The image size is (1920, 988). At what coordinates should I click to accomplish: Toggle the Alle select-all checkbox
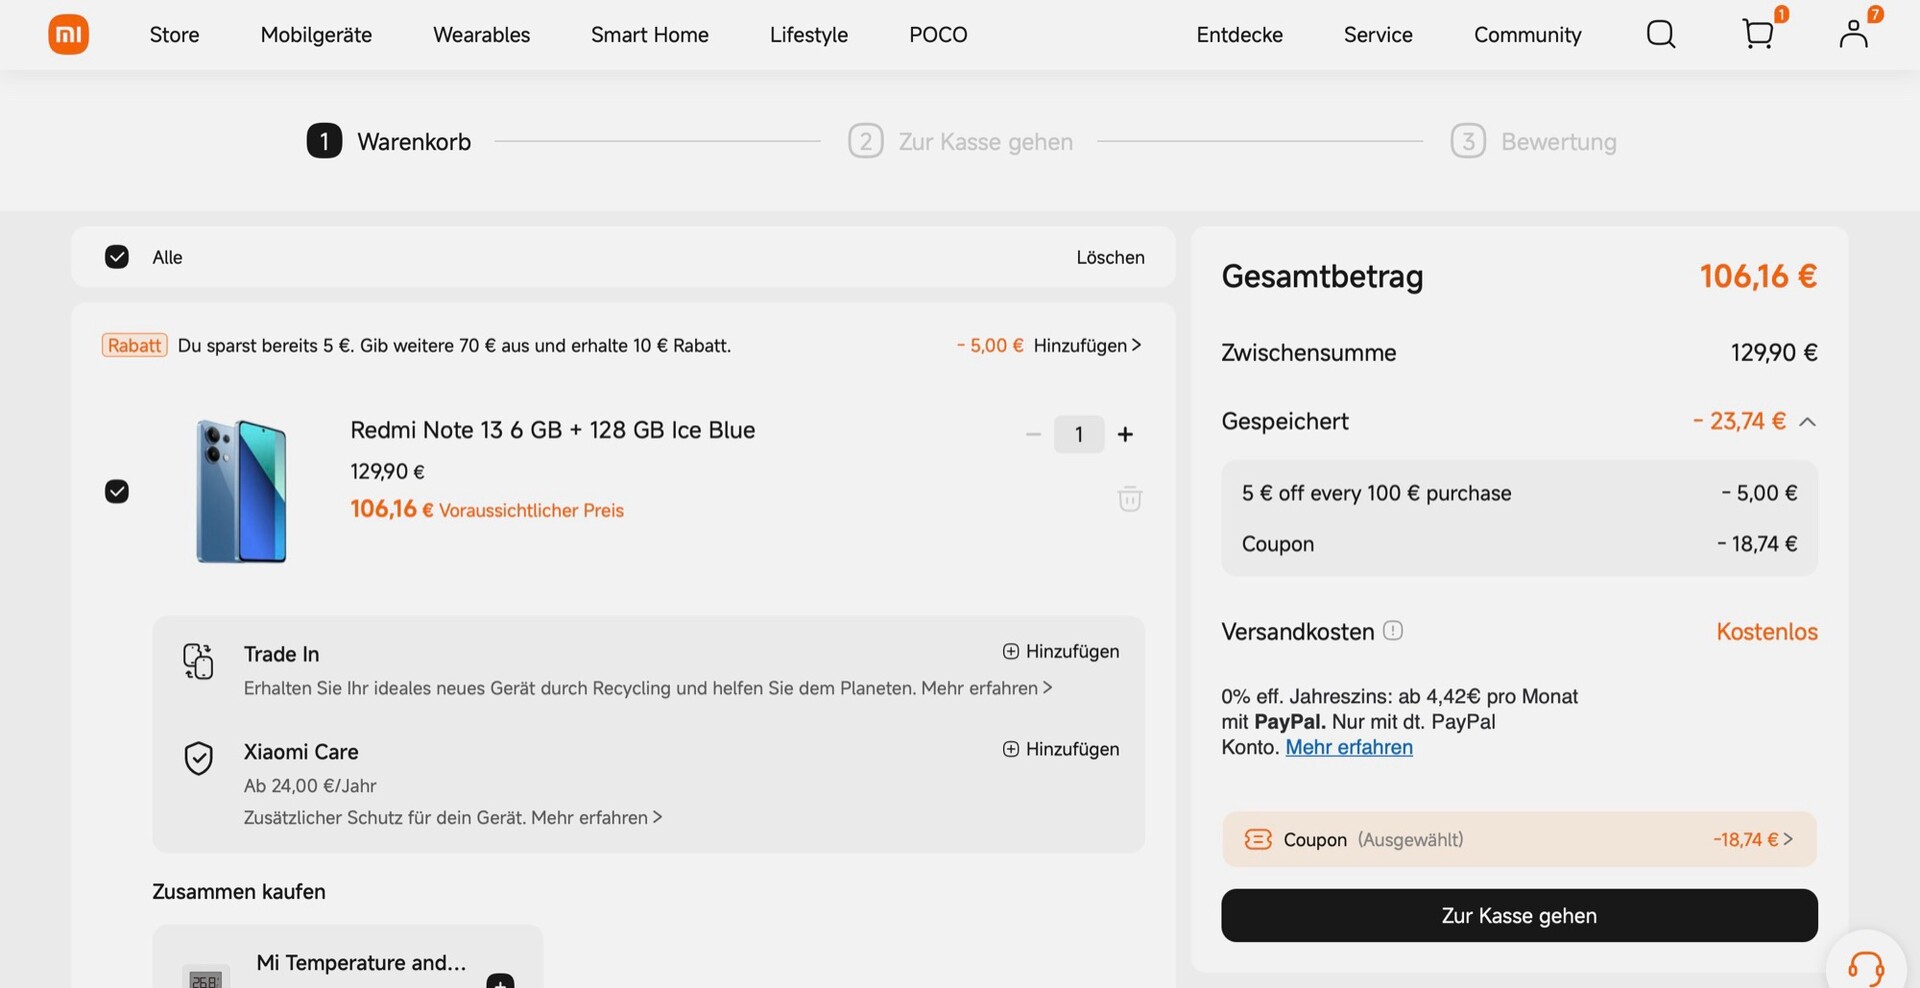click(x=117, y=257)
